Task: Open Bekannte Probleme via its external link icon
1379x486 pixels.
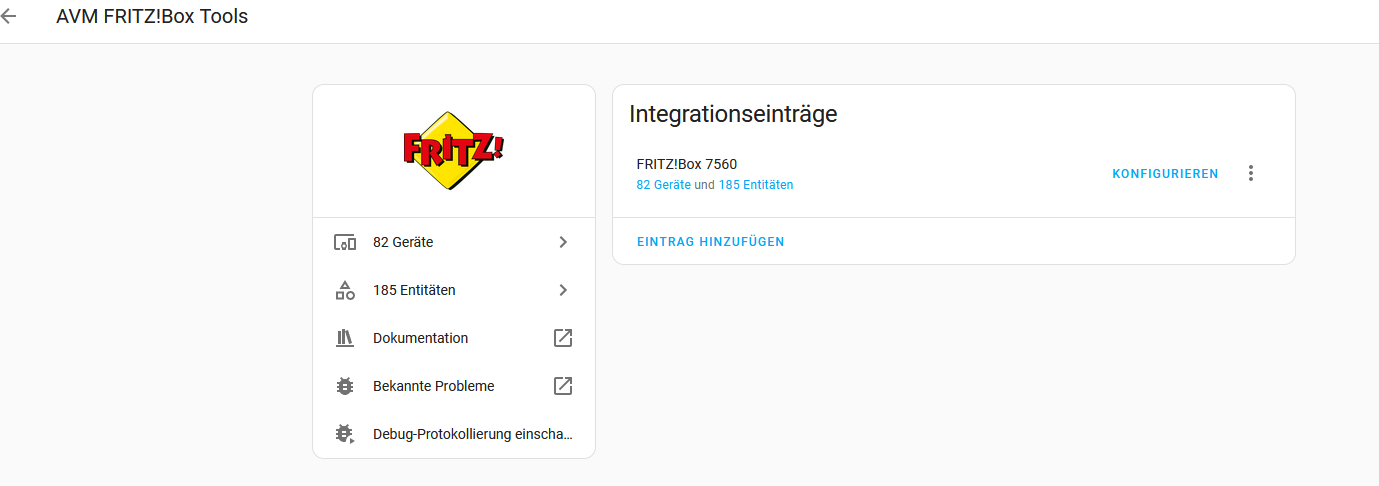Action: [x=563, y=386]
